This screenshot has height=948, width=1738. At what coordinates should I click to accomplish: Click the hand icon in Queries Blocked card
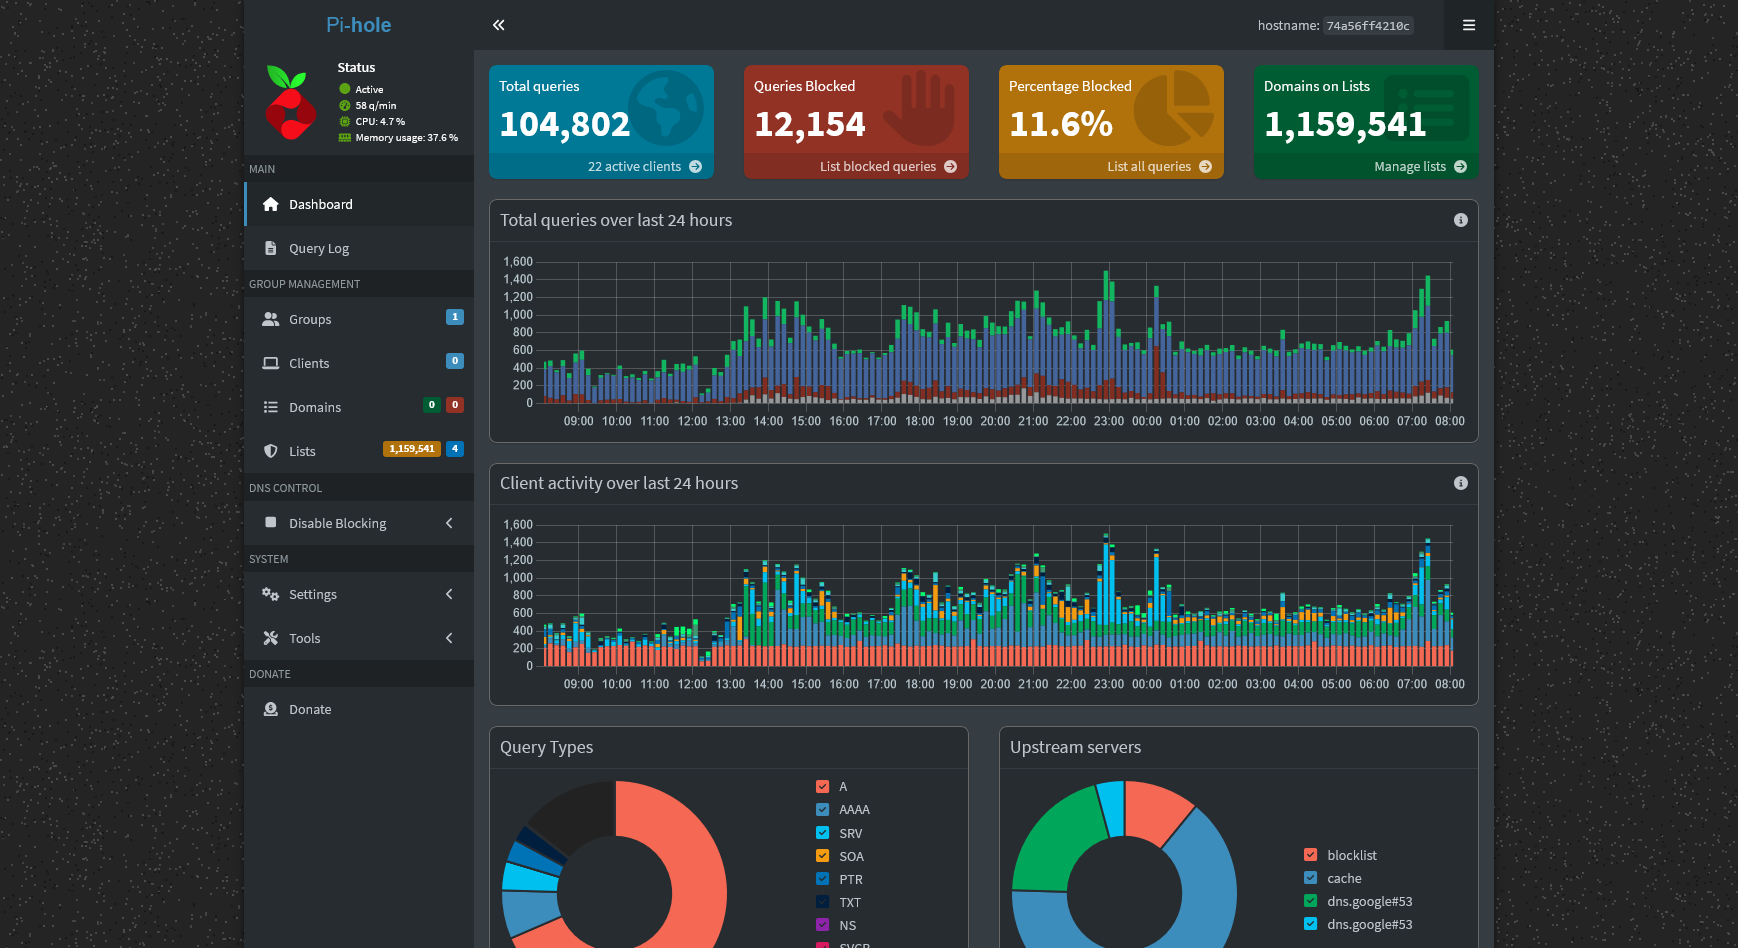pyautogui.click(x=920, y=108)
